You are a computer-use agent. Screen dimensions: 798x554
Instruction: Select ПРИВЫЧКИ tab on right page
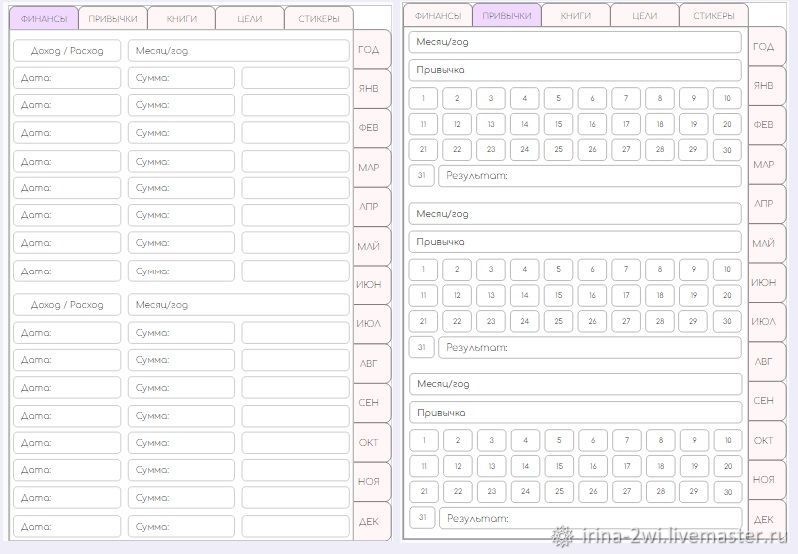[x=507, y=15]
